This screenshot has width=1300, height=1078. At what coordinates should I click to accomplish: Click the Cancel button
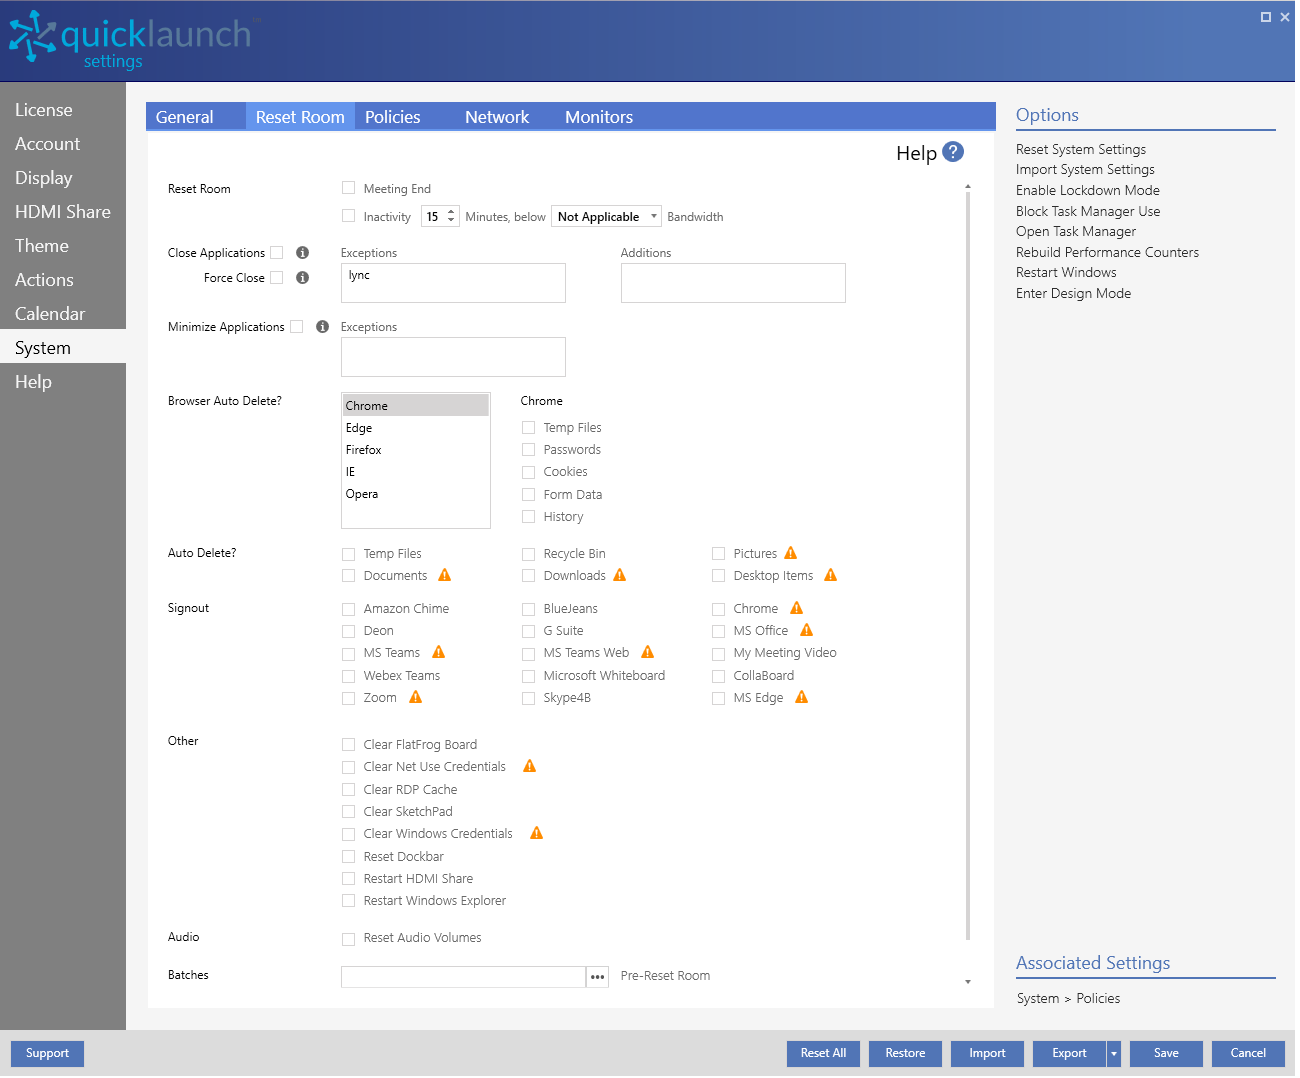1248,1054
